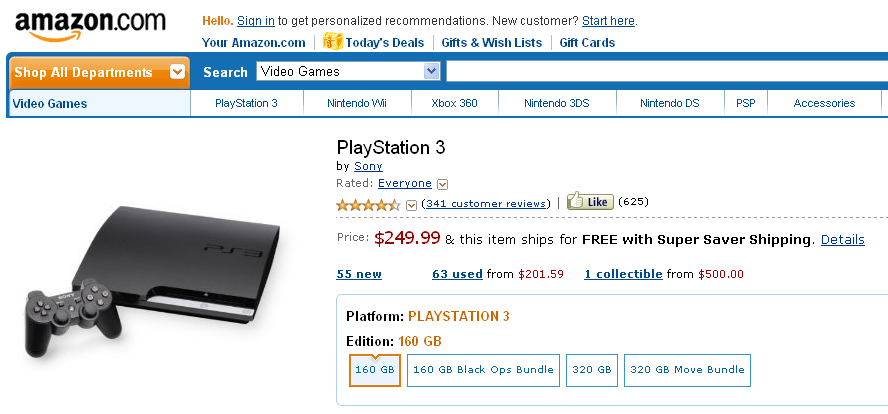Image resolution: width=888 pixels, height=414 pixels.
Task: Expand the Shop All Departments arrow
Action: pos(178,72)
